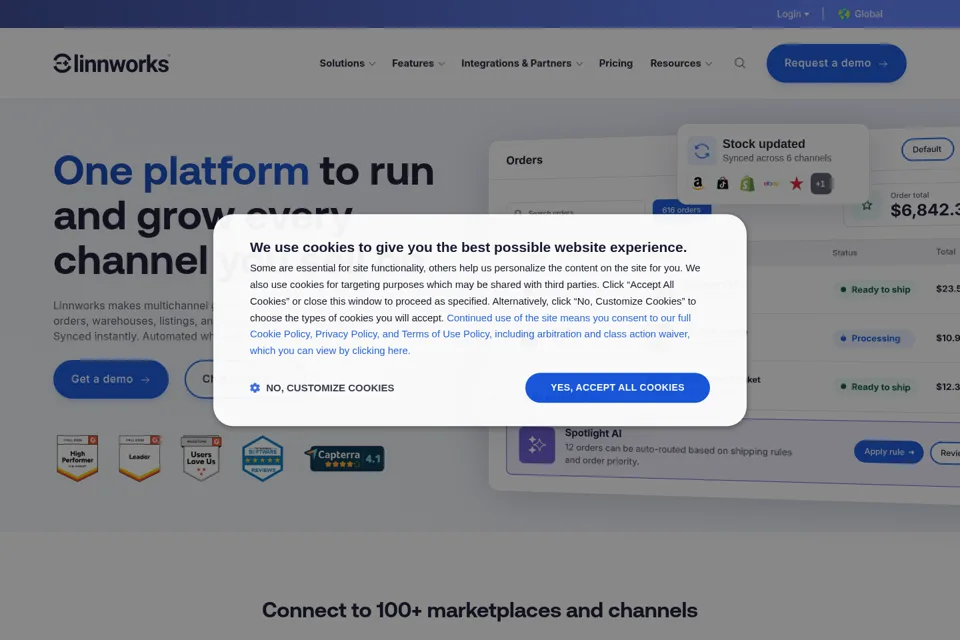Click the Software Reviews hexagon badge
Image resolution: width=960 pixels, height=640 pixels.
[263, 458]
